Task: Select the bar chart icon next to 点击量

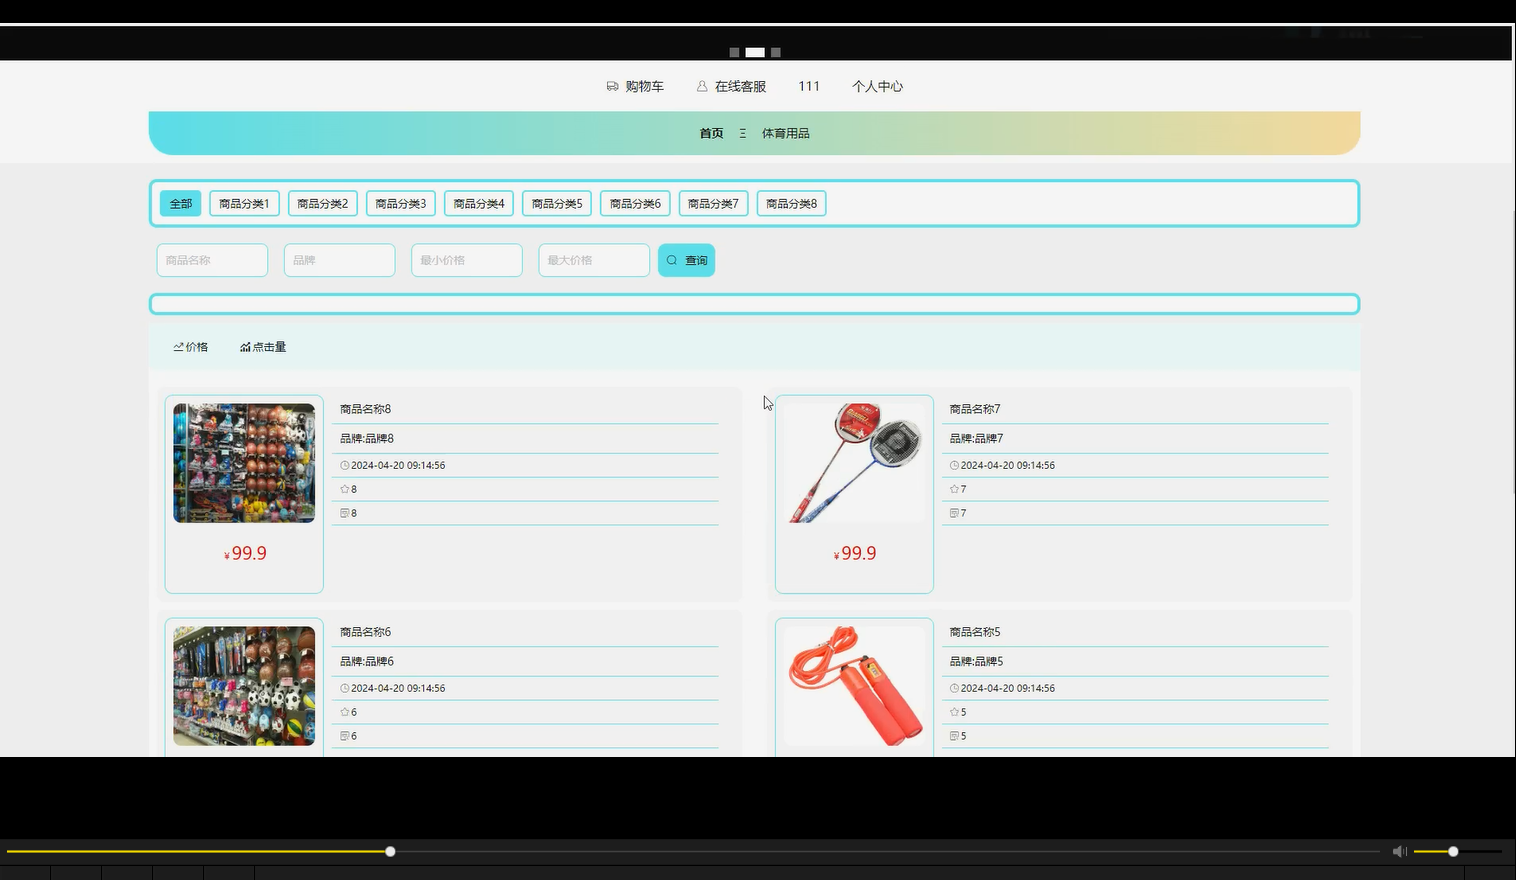Action: coord(245,346)
